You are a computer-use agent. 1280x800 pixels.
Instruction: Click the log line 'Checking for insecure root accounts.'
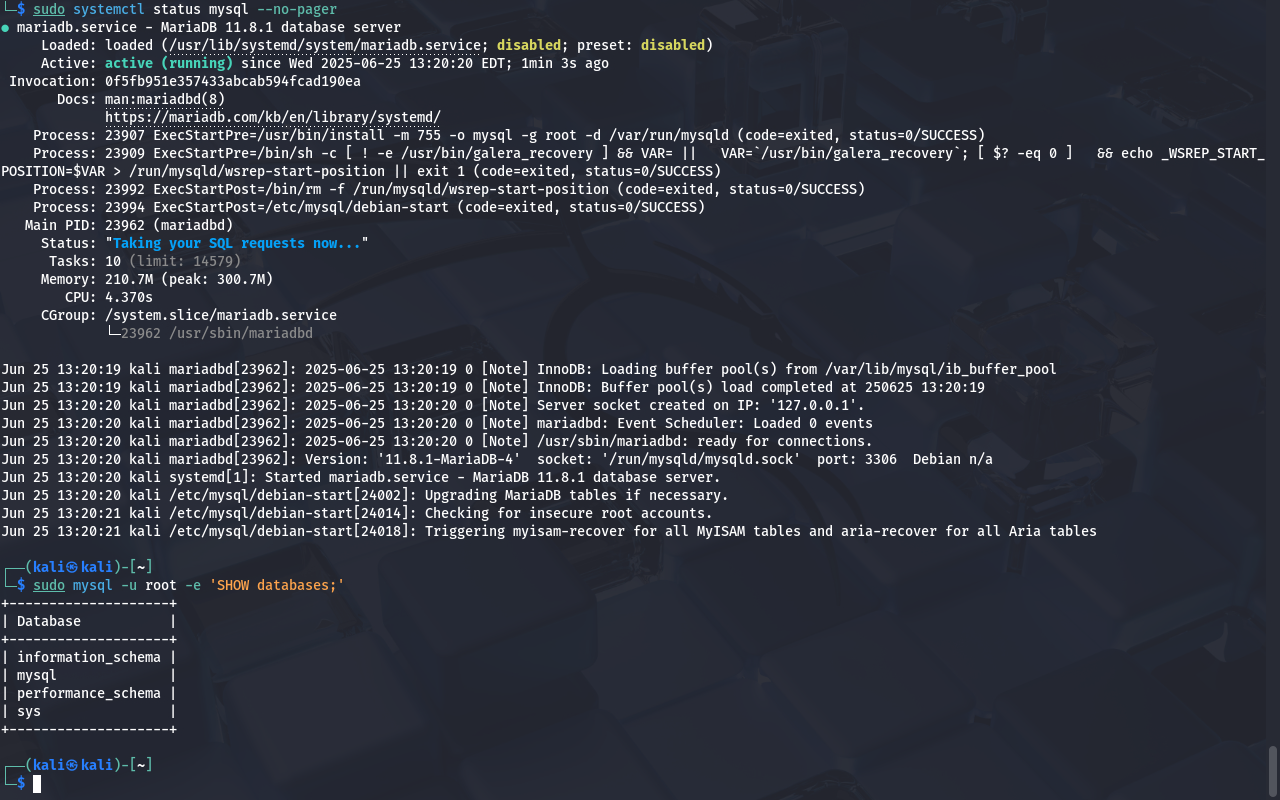point(357,513)
